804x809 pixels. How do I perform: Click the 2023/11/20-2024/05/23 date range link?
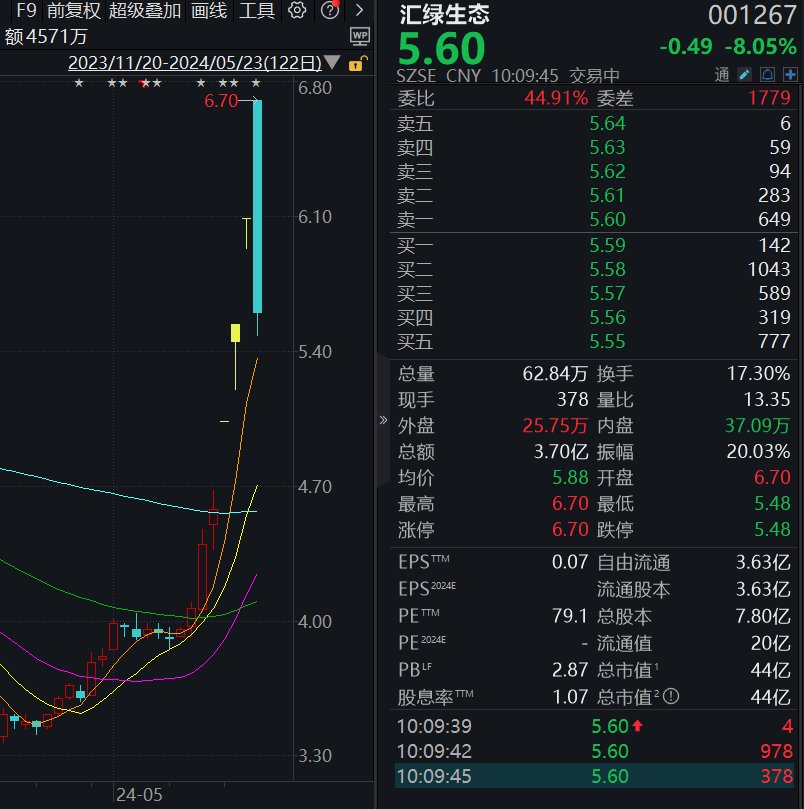pos(195,63)
